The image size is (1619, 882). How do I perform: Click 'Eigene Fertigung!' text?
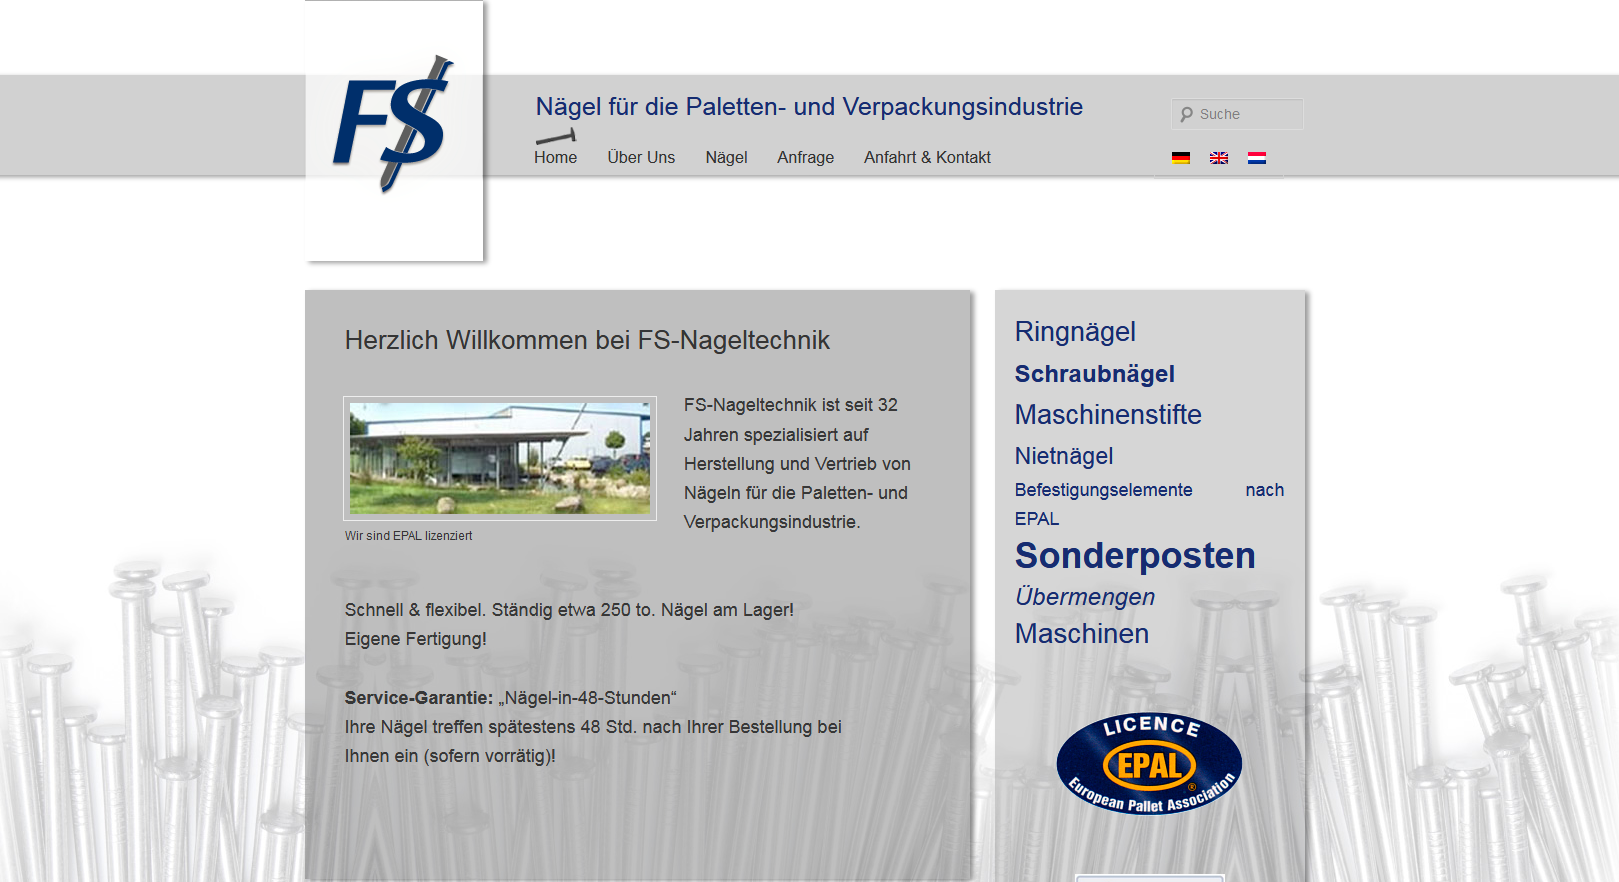(416, 639)
